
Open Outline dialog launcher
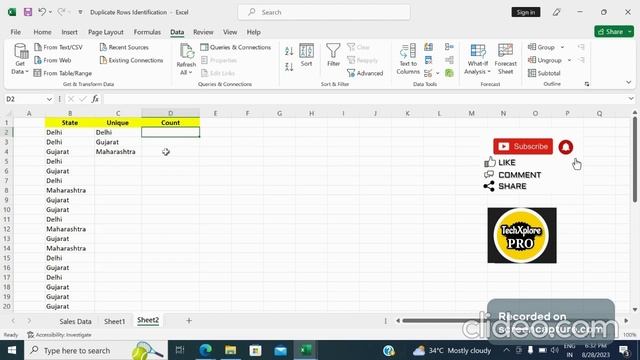(x=587, y=84)
